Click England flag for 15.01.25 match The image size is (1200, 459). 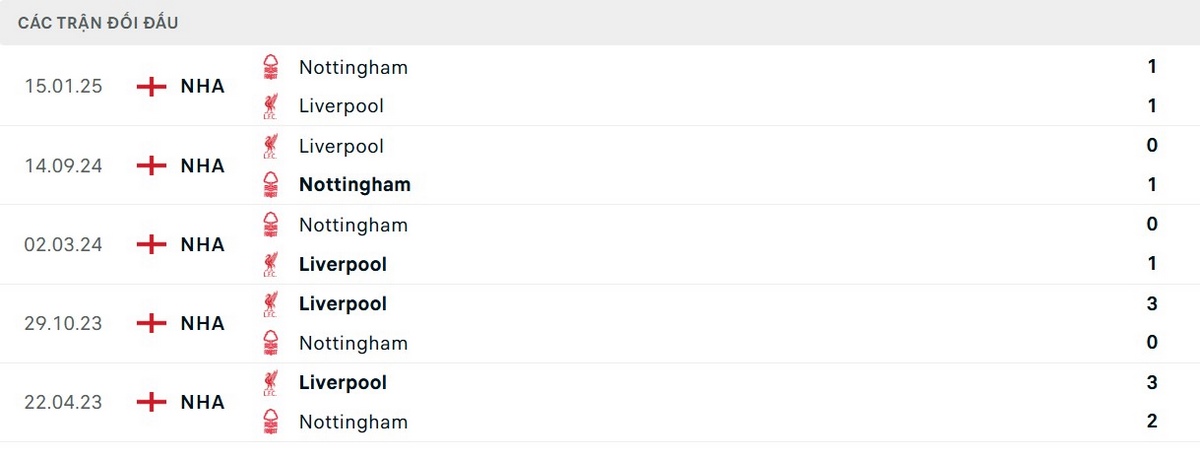pos(151,86)
